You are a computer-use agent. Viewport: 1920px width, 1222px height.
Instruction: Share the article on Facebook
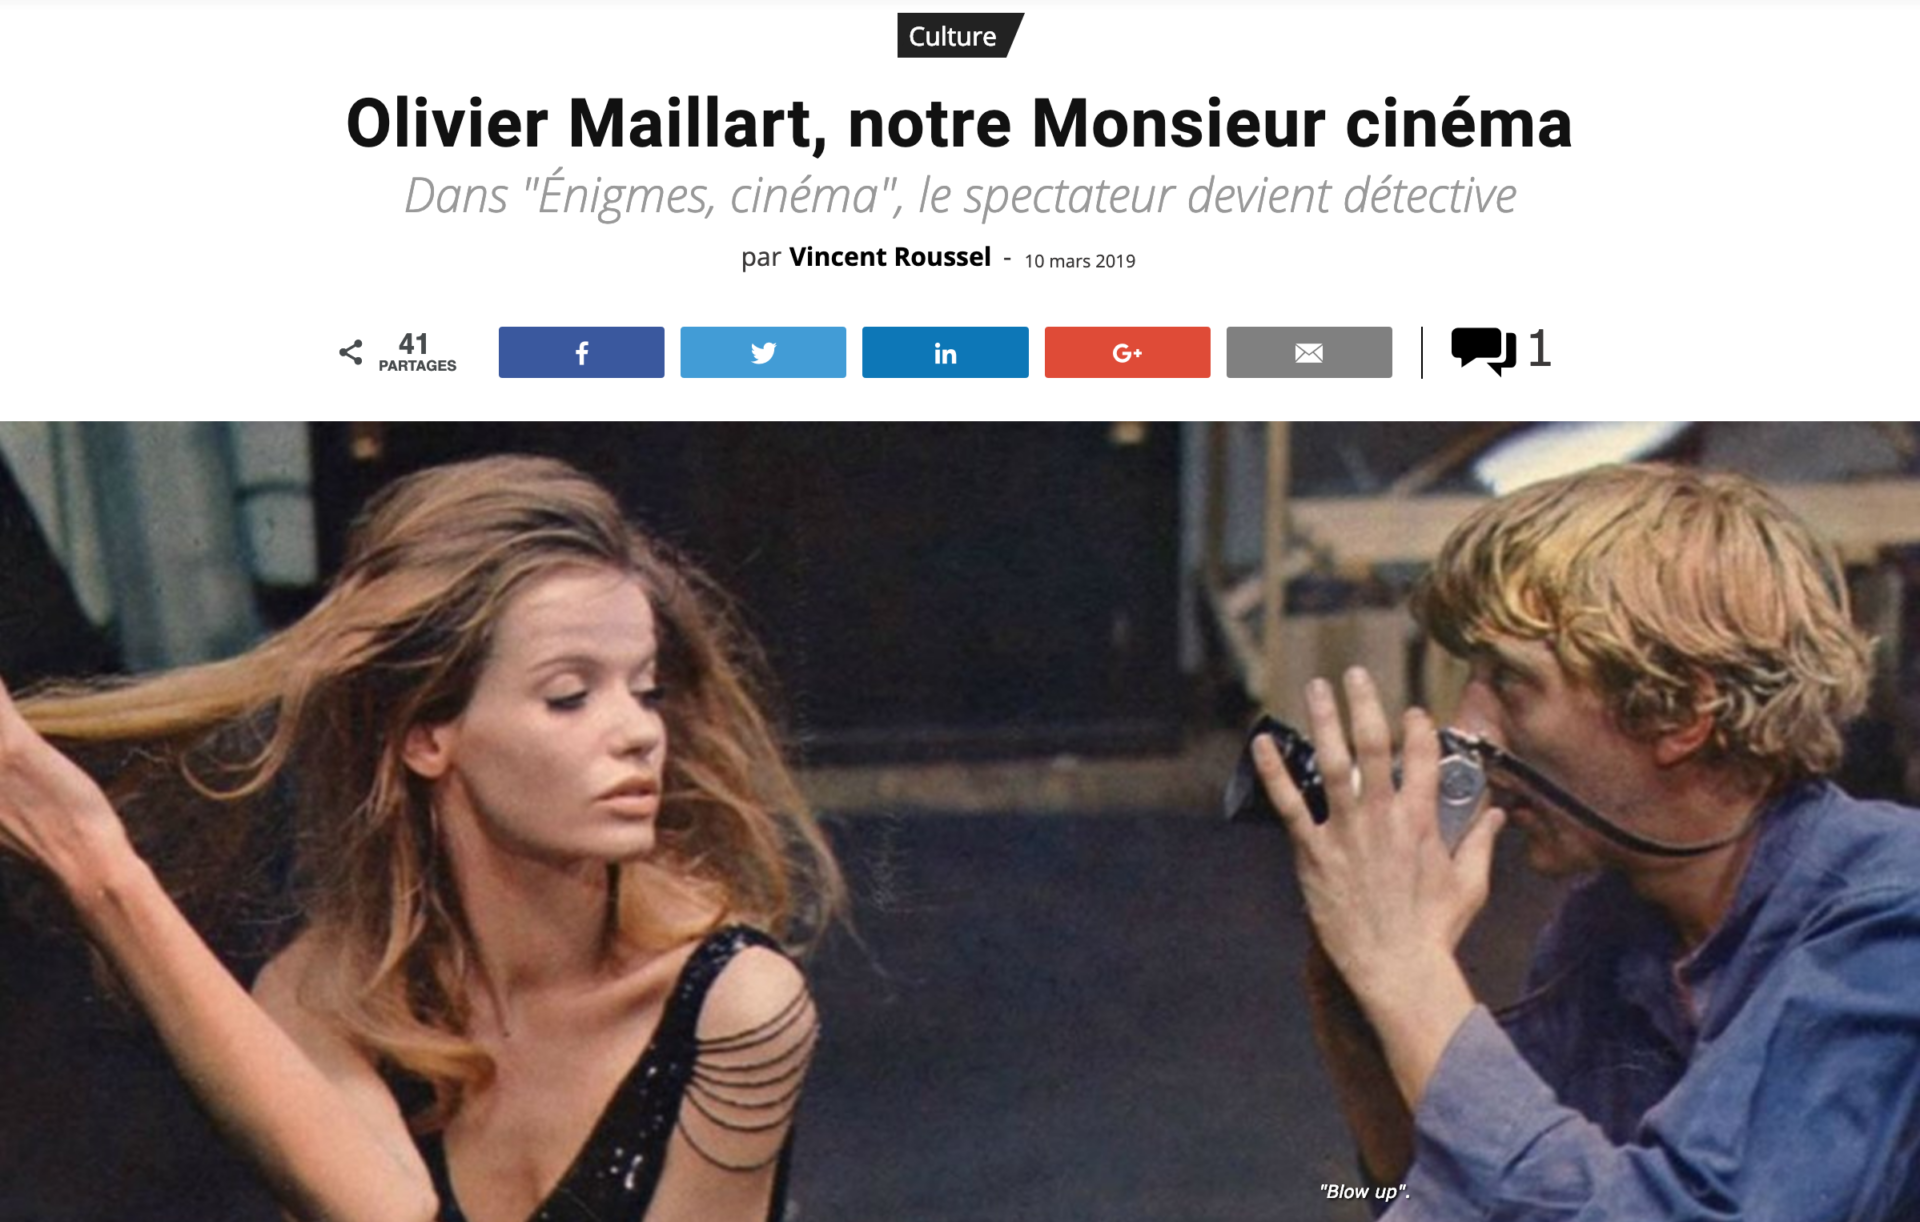[581, 352]
